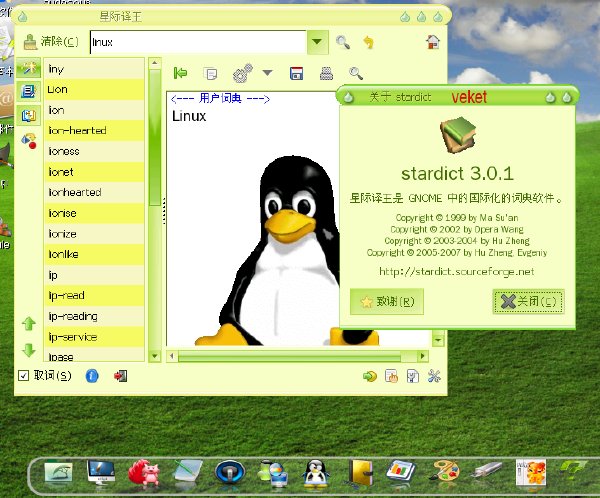
Task: Click the yellow undo arrow icon
Action: (368, 42)
